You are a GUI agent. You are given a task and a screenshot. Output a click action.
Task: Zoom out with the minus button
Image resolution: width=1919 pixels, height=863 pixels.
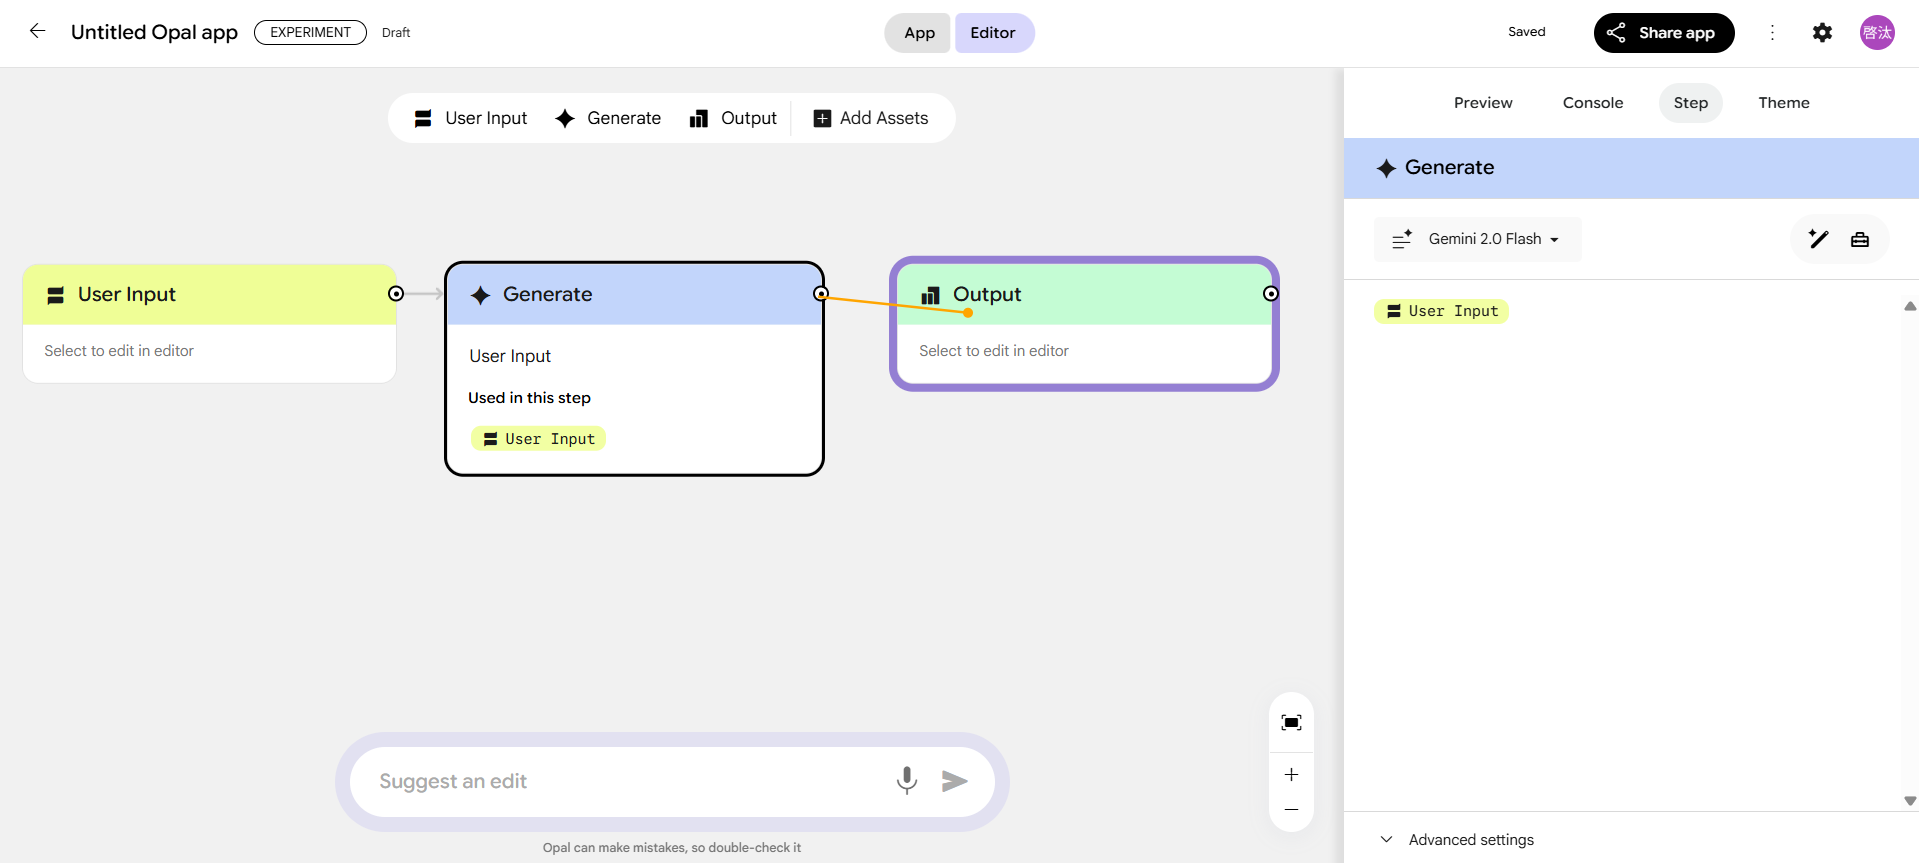click(1291, 810)
